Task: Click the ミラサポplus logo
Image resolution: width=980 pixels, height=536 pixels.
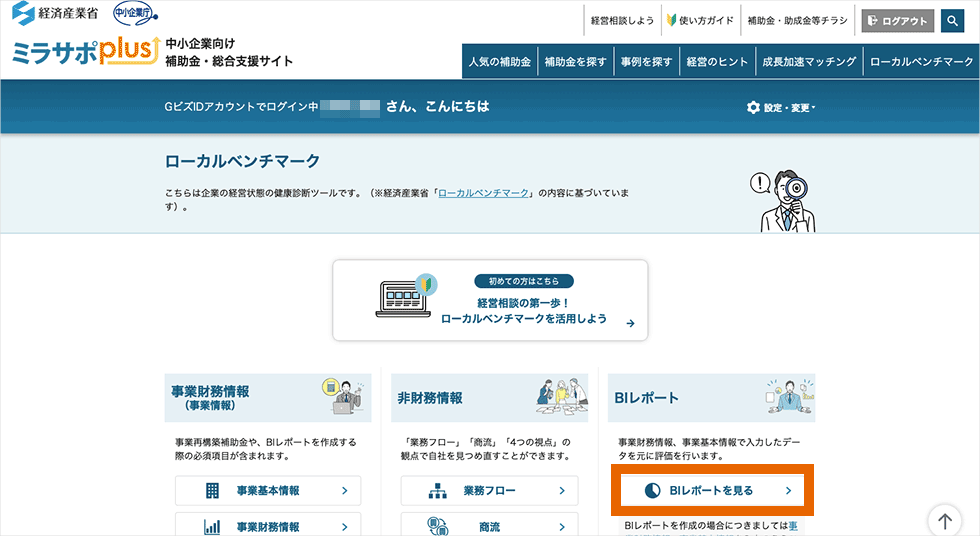Action: click(x=85, y=53)
